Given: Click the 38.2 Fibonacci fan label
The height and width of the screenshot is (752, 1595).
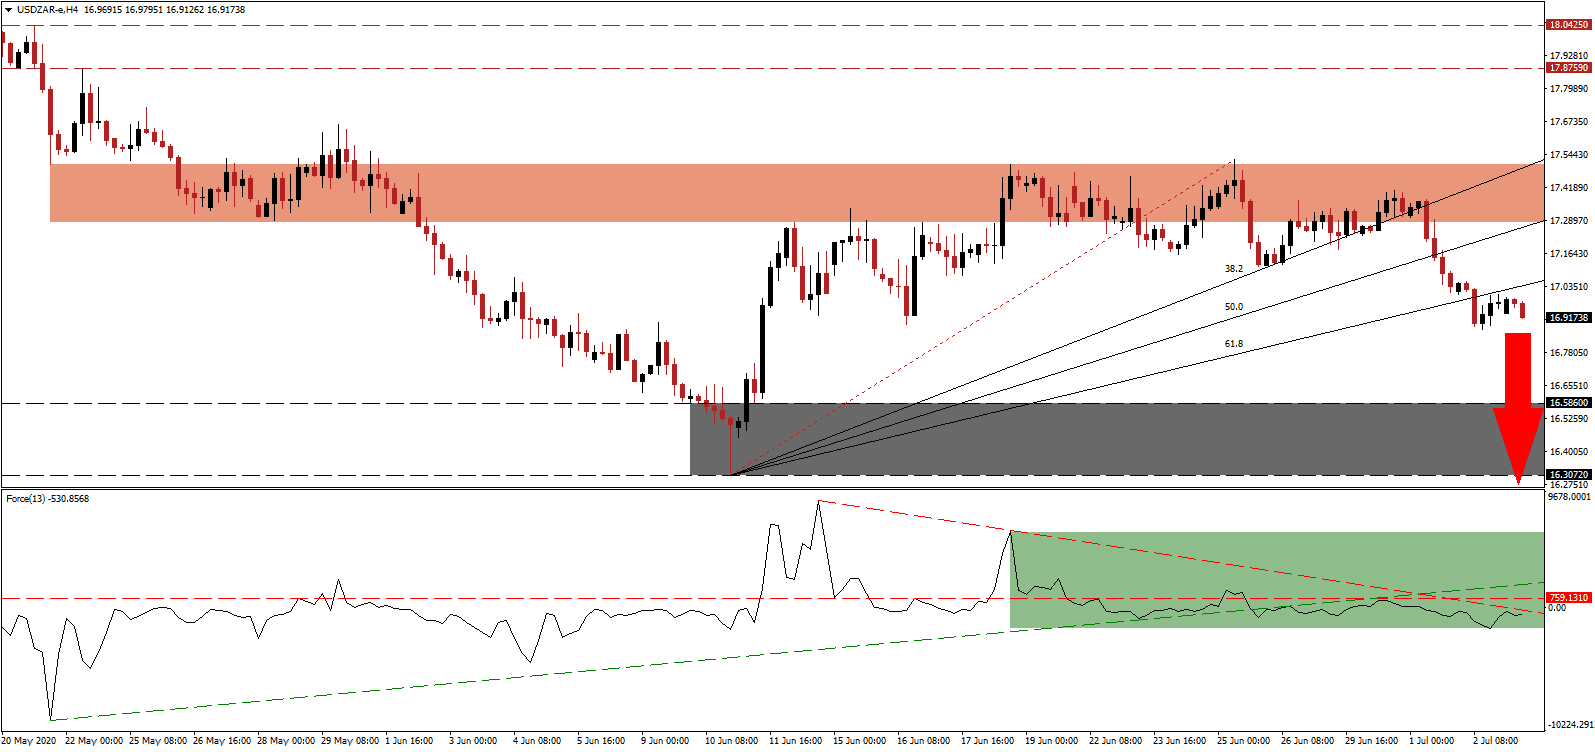Looking at the screenshot, I should (1234, 269).
